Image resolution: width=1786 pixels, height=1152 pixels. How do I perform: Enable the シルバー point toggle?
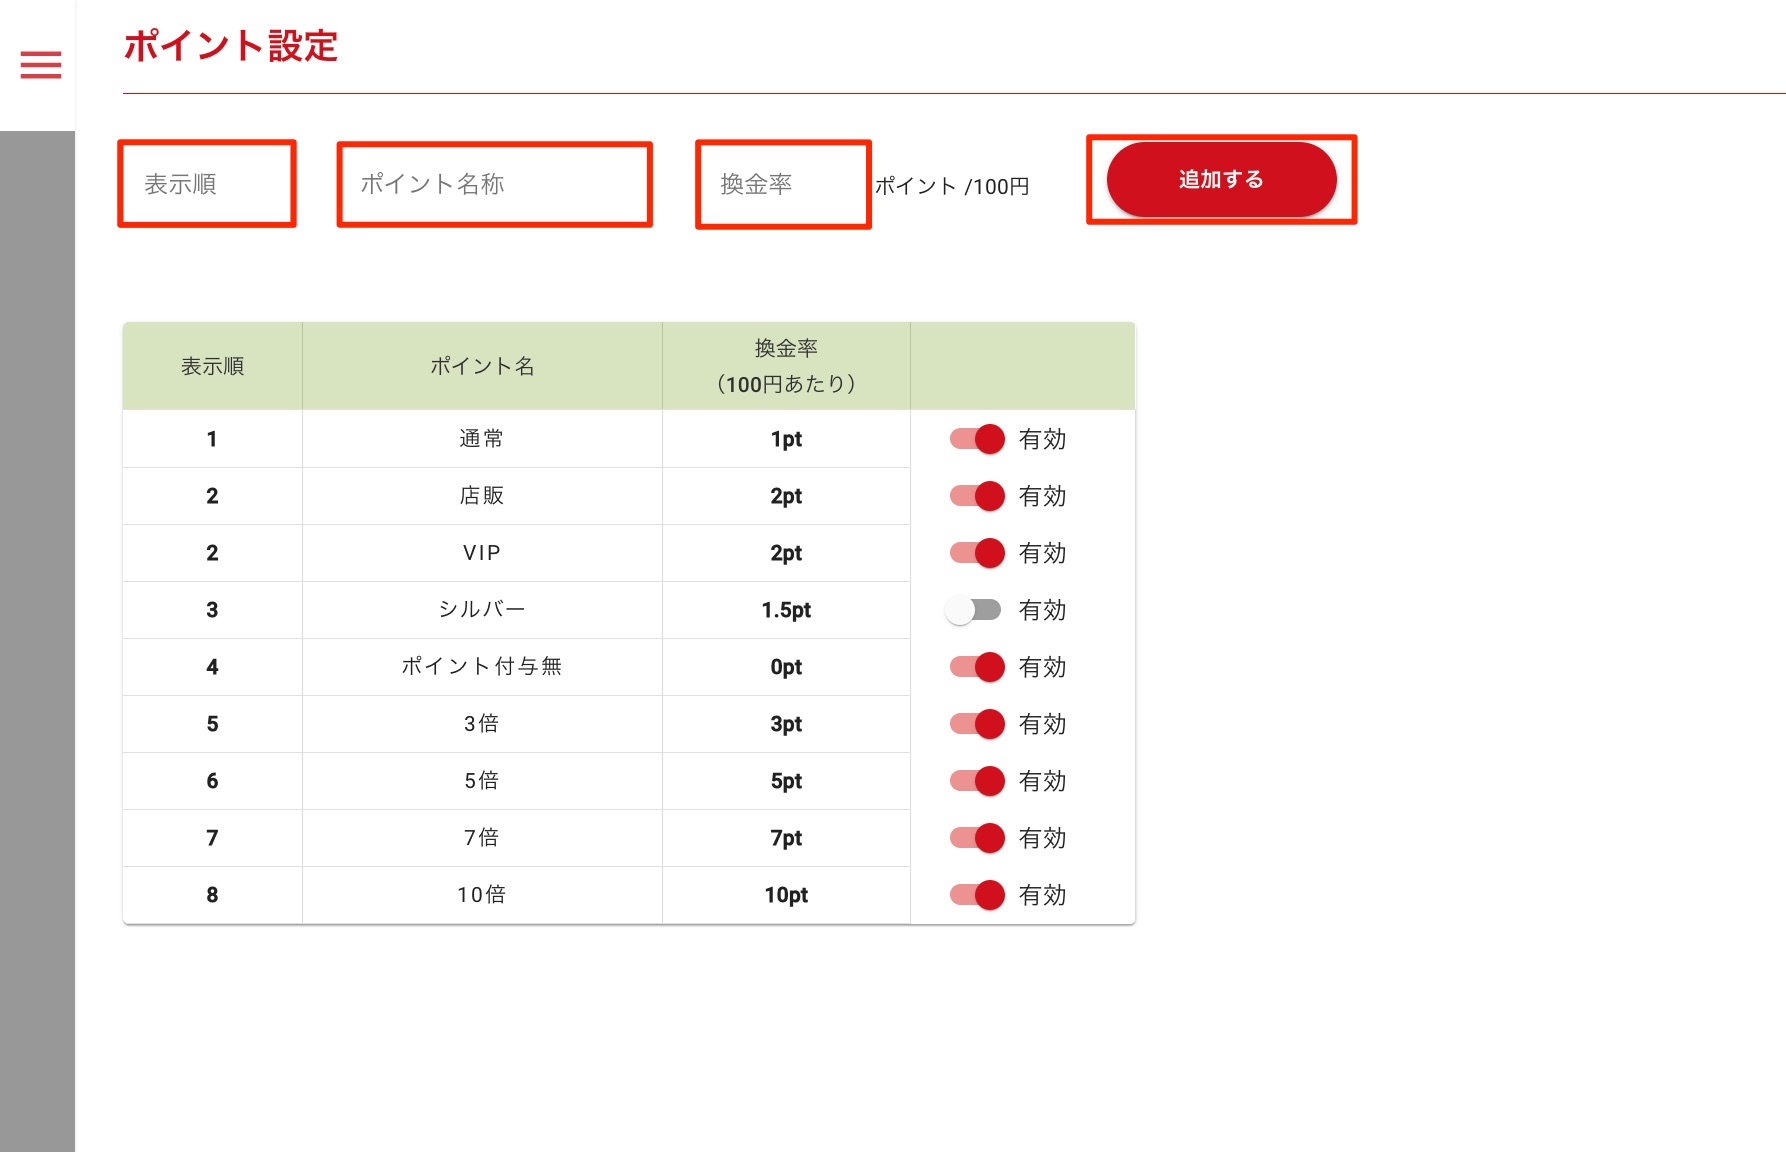point(974,610)
